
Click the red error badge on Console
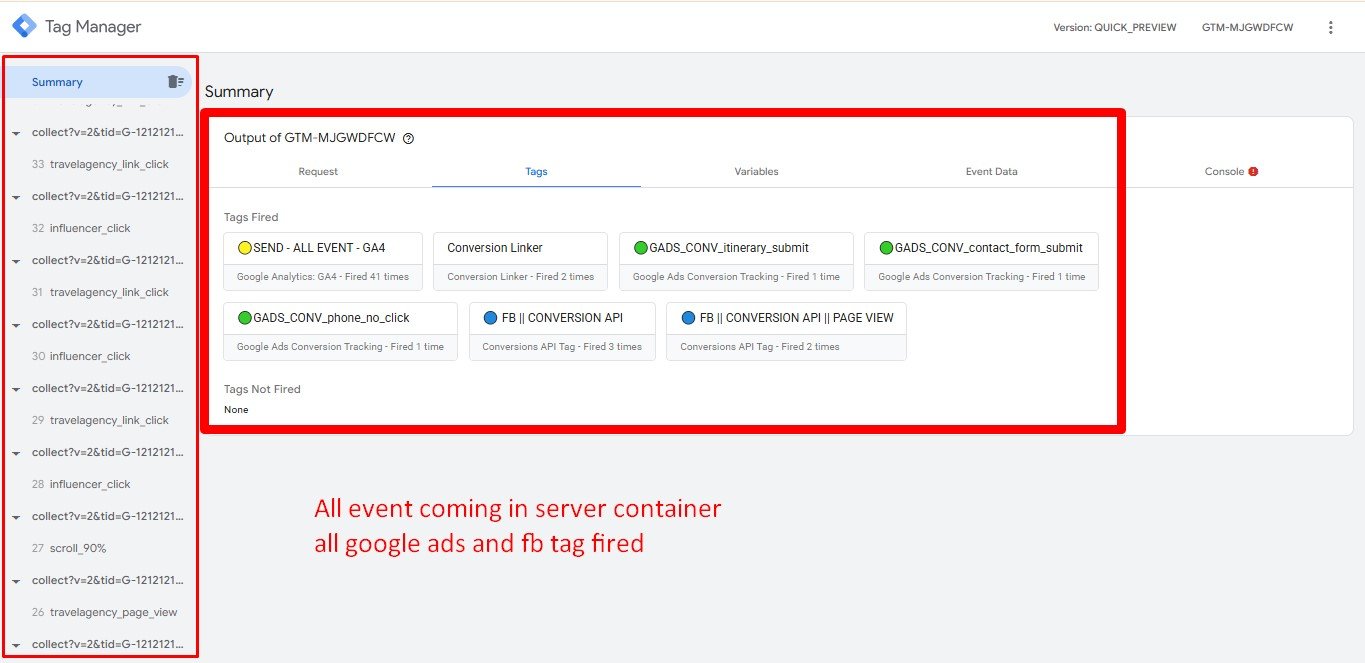[x=1253, y=171]
